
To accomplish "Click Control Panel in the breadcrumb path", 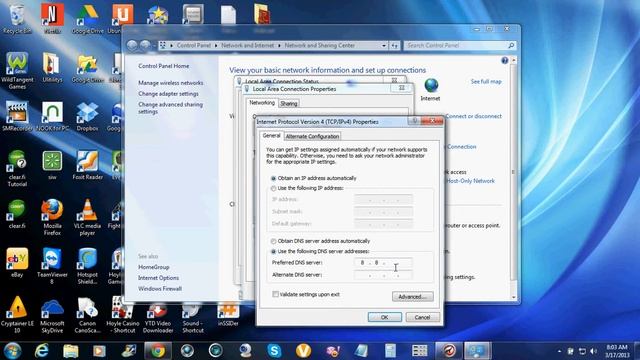I will point(194,45).
